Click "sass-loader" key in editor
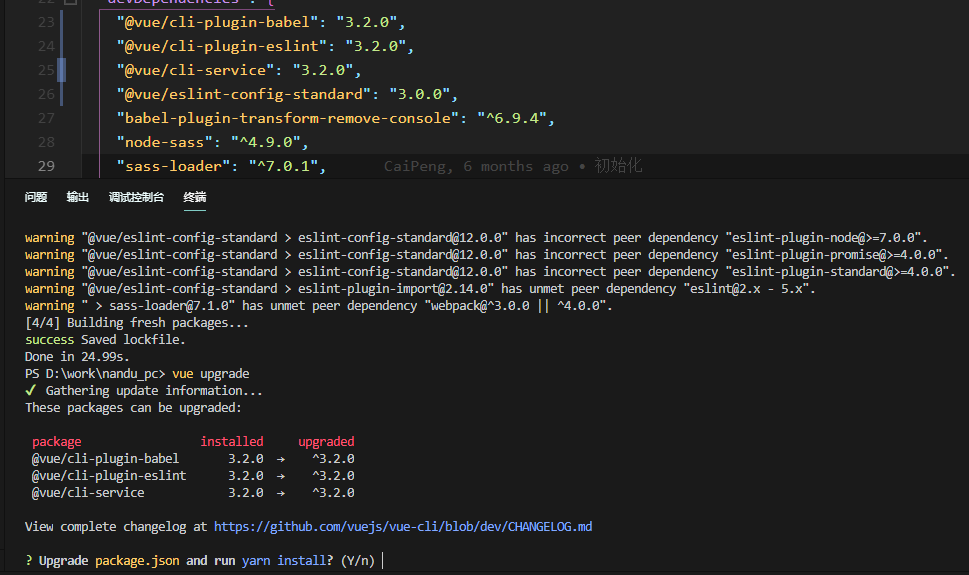This screenshot has width=969, height=575. pos(173,166)
